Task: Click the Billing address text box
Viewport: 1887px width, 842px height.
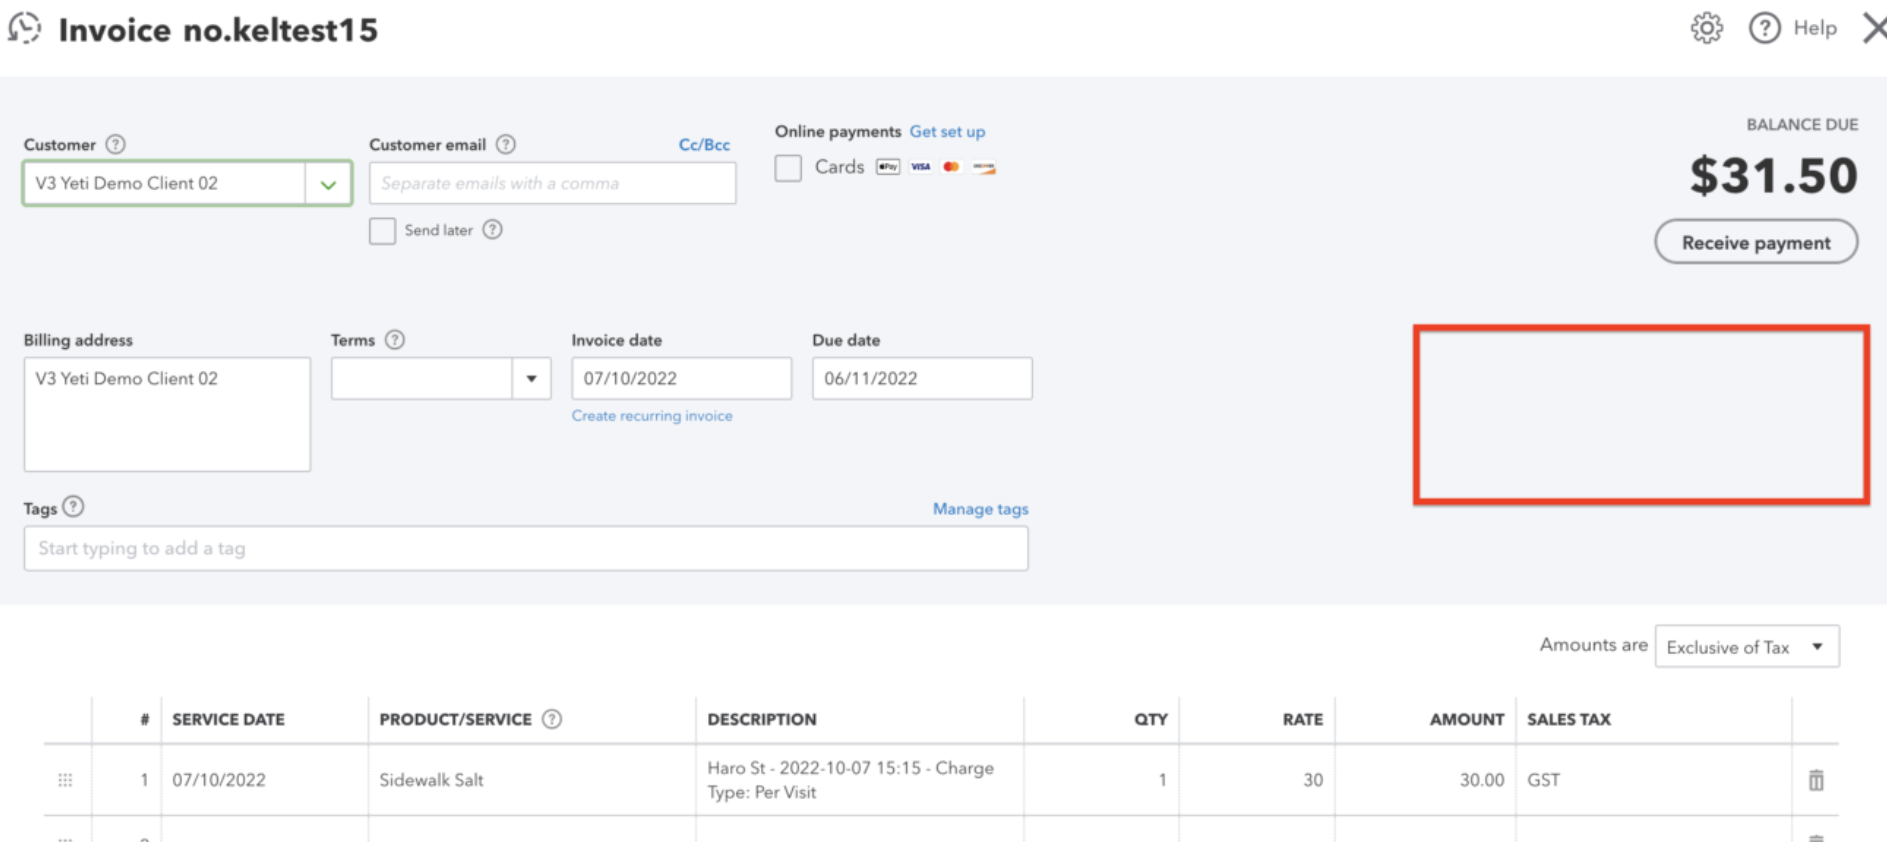Action: pos(167,414)
